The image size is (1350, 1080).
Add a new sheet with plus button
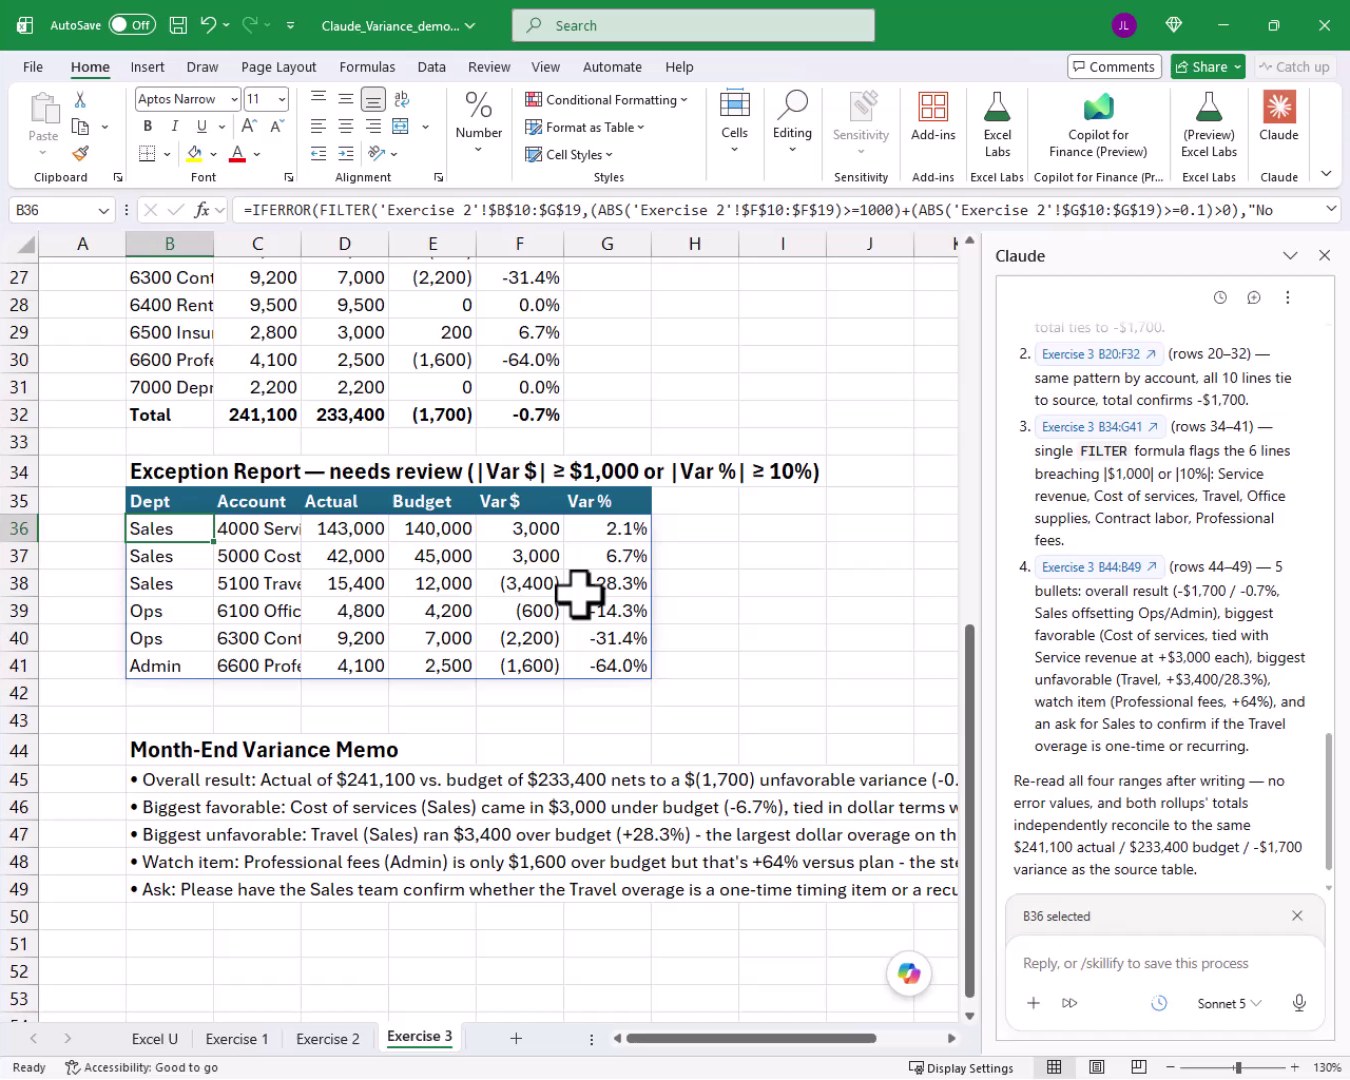516,1039
